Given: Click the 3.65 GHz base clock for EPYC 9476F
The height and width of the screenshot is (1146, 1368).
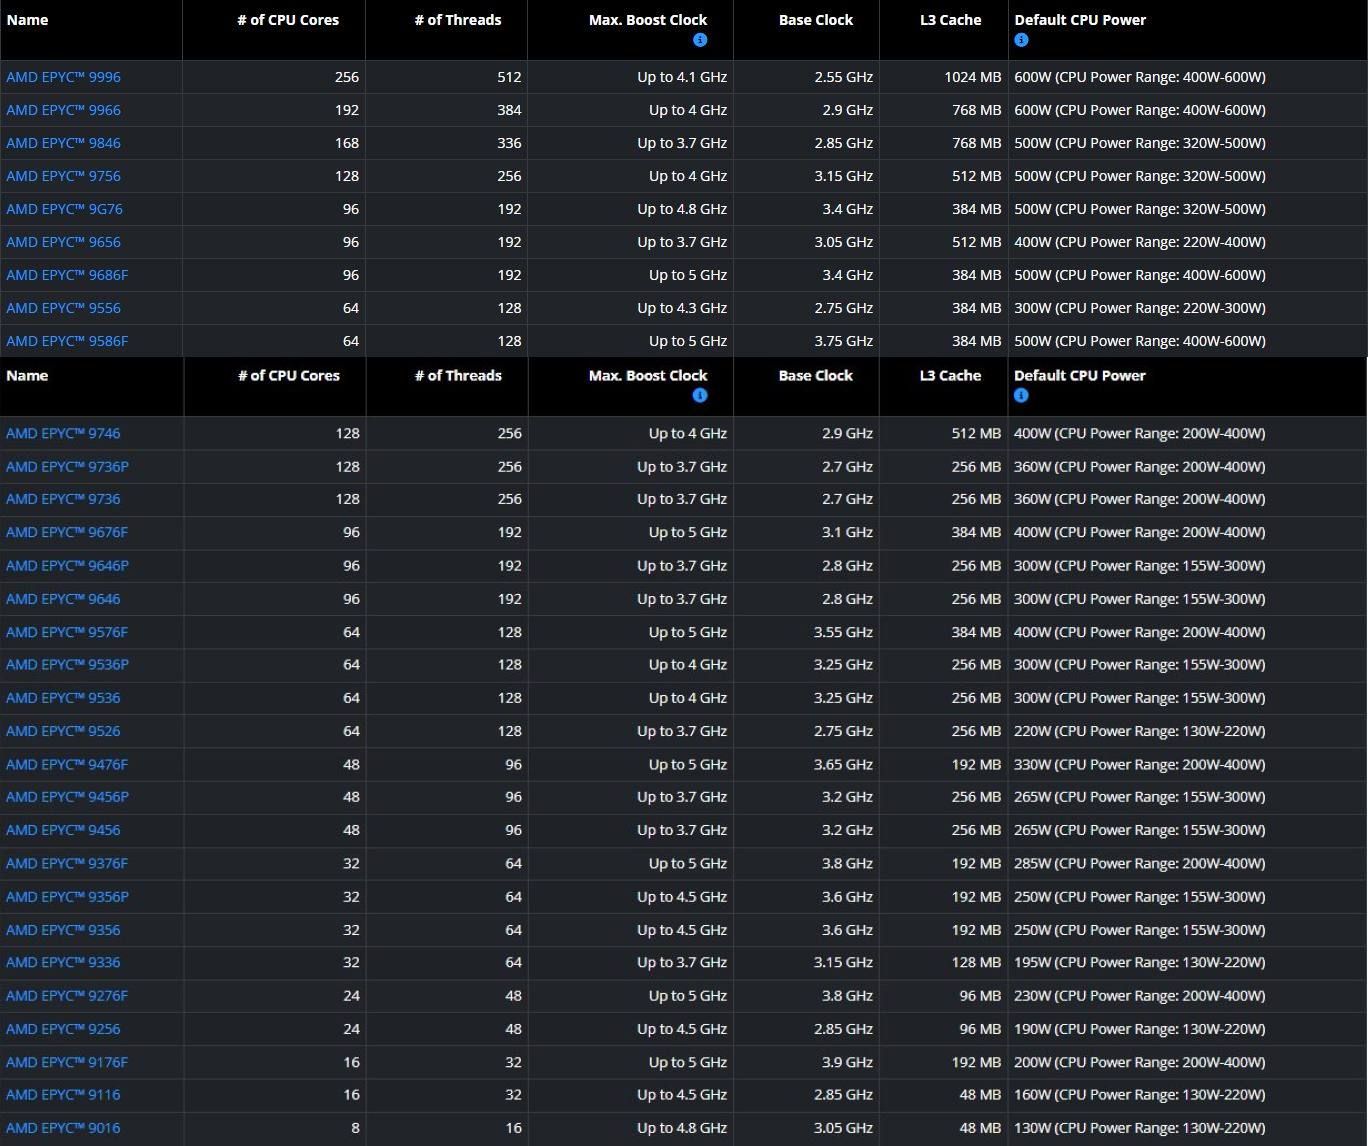Looking at the screenshot, I should tap(843, 764).
